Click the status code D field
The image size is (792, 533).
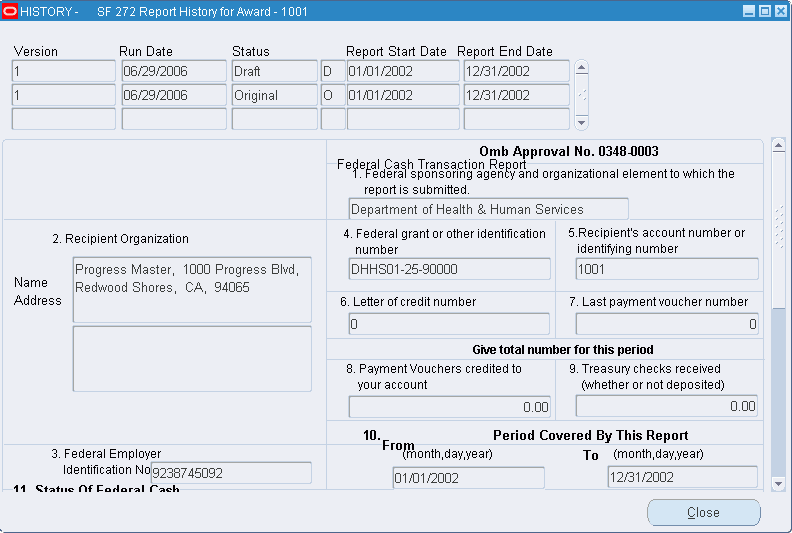[333, 71]
